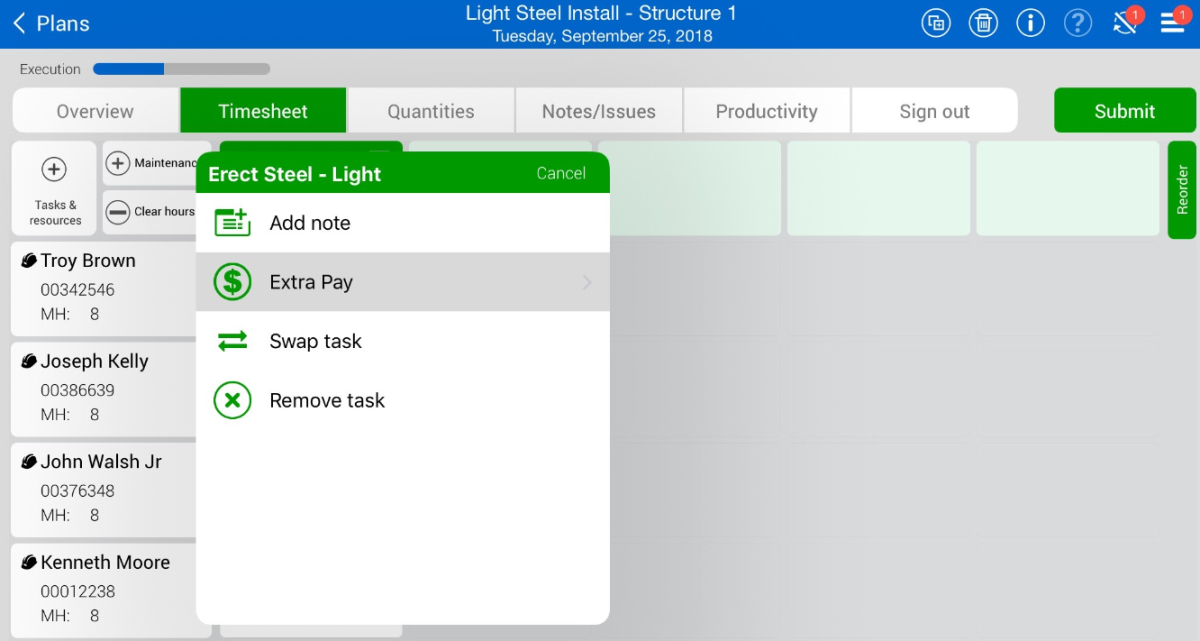The height and width of the screenshot is (641, 1200).
Task: Click the Add note icon
Action: coord(232,223)
